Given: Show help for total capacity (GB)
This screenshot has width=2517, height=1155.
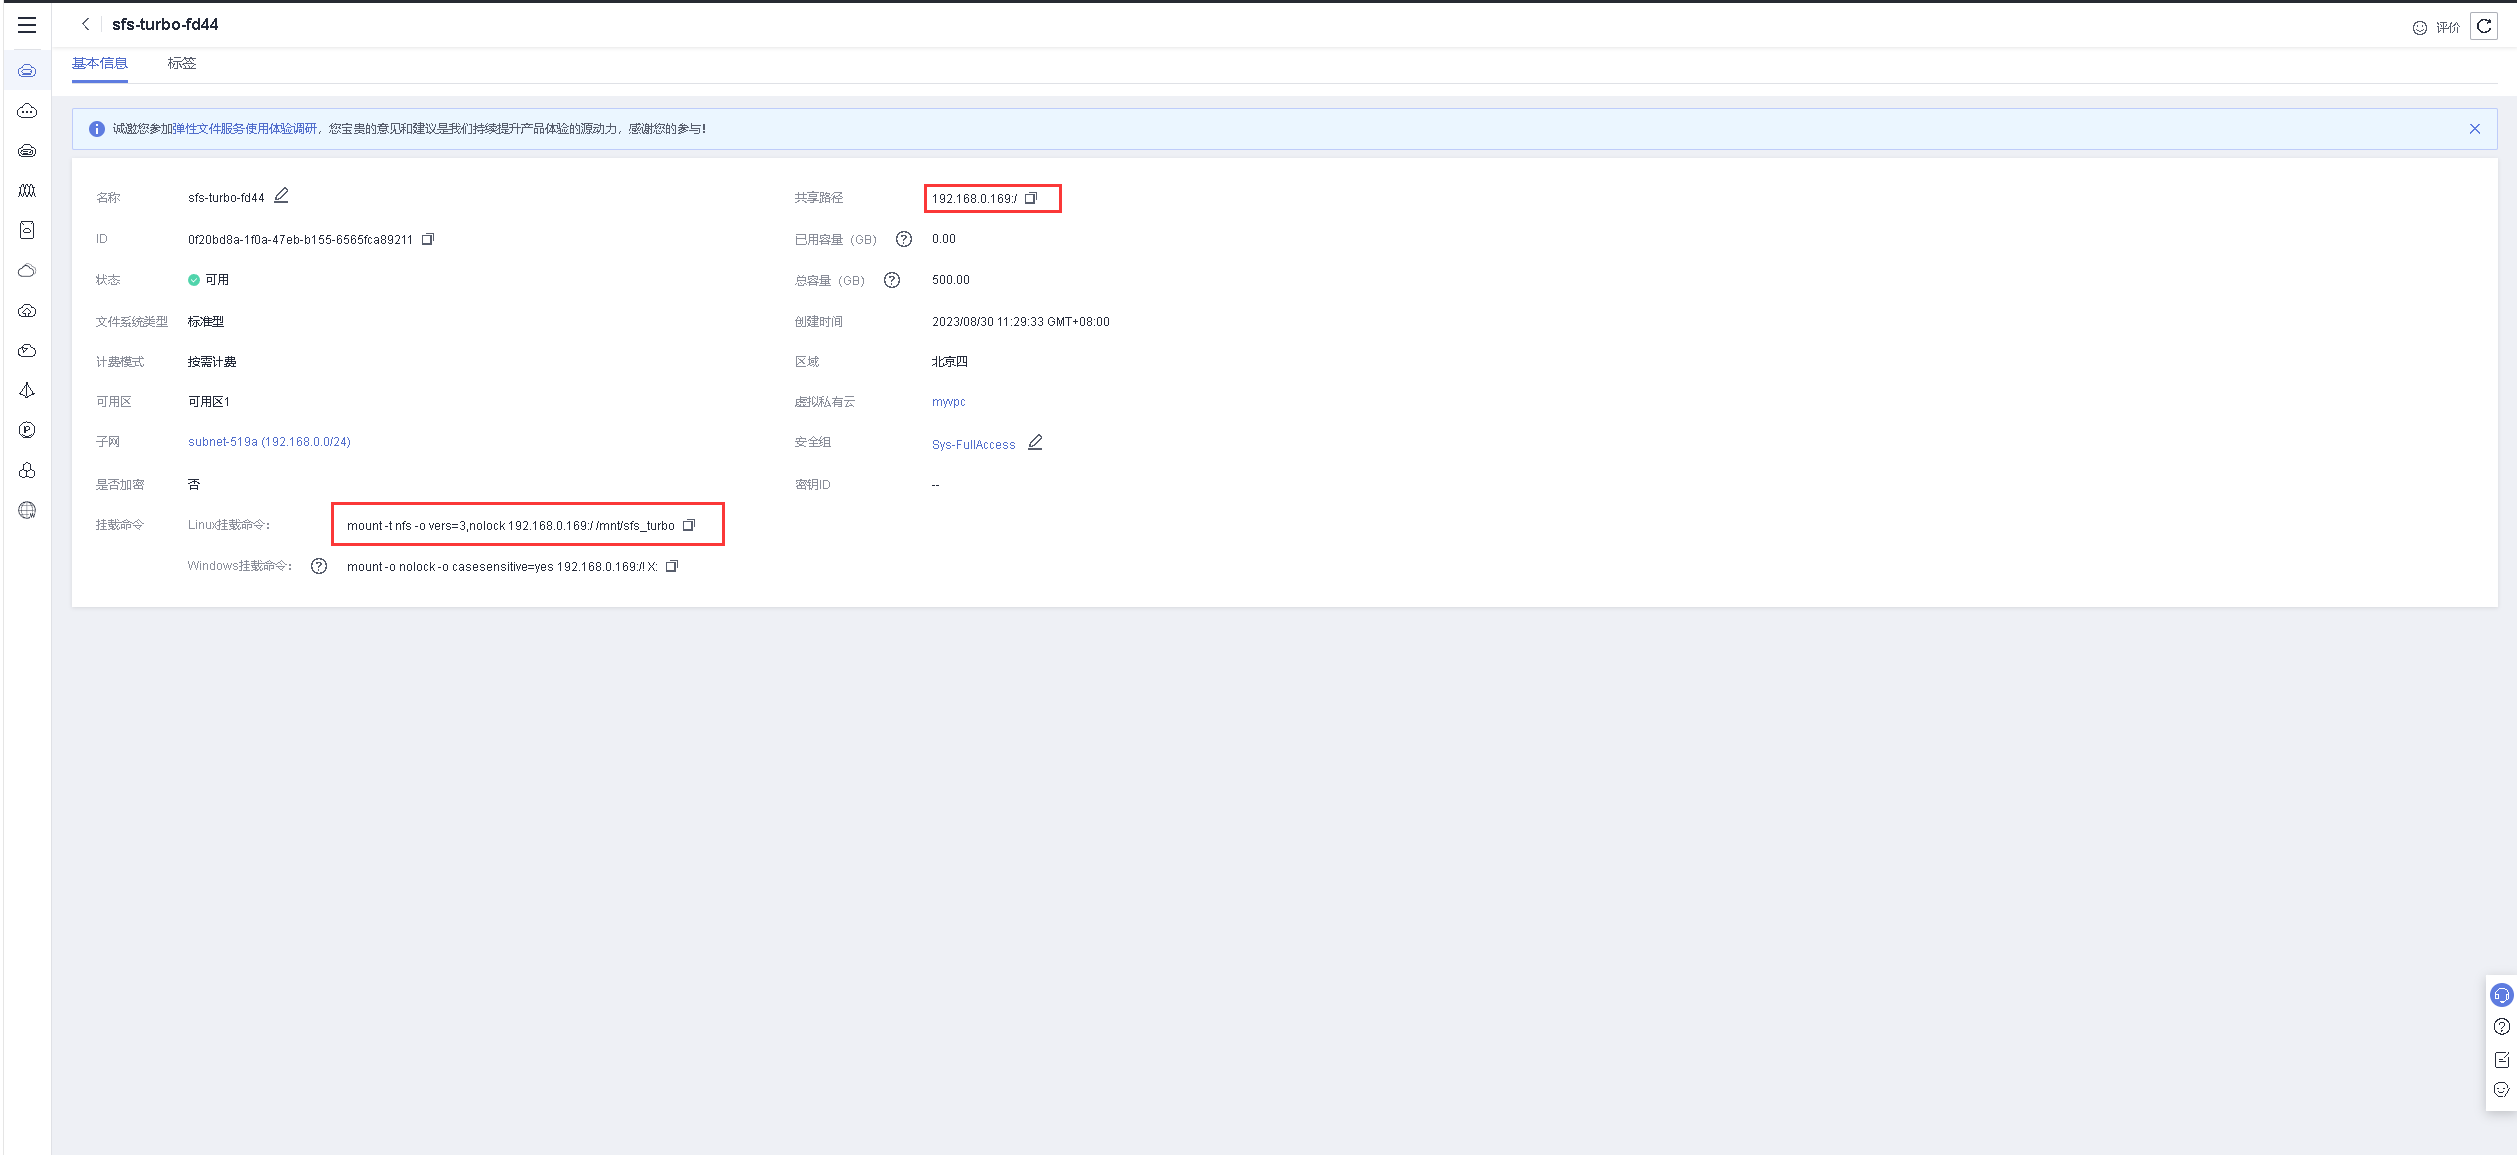Looking at the screenshot, I should pyautogui.click(x=892, y=280).
